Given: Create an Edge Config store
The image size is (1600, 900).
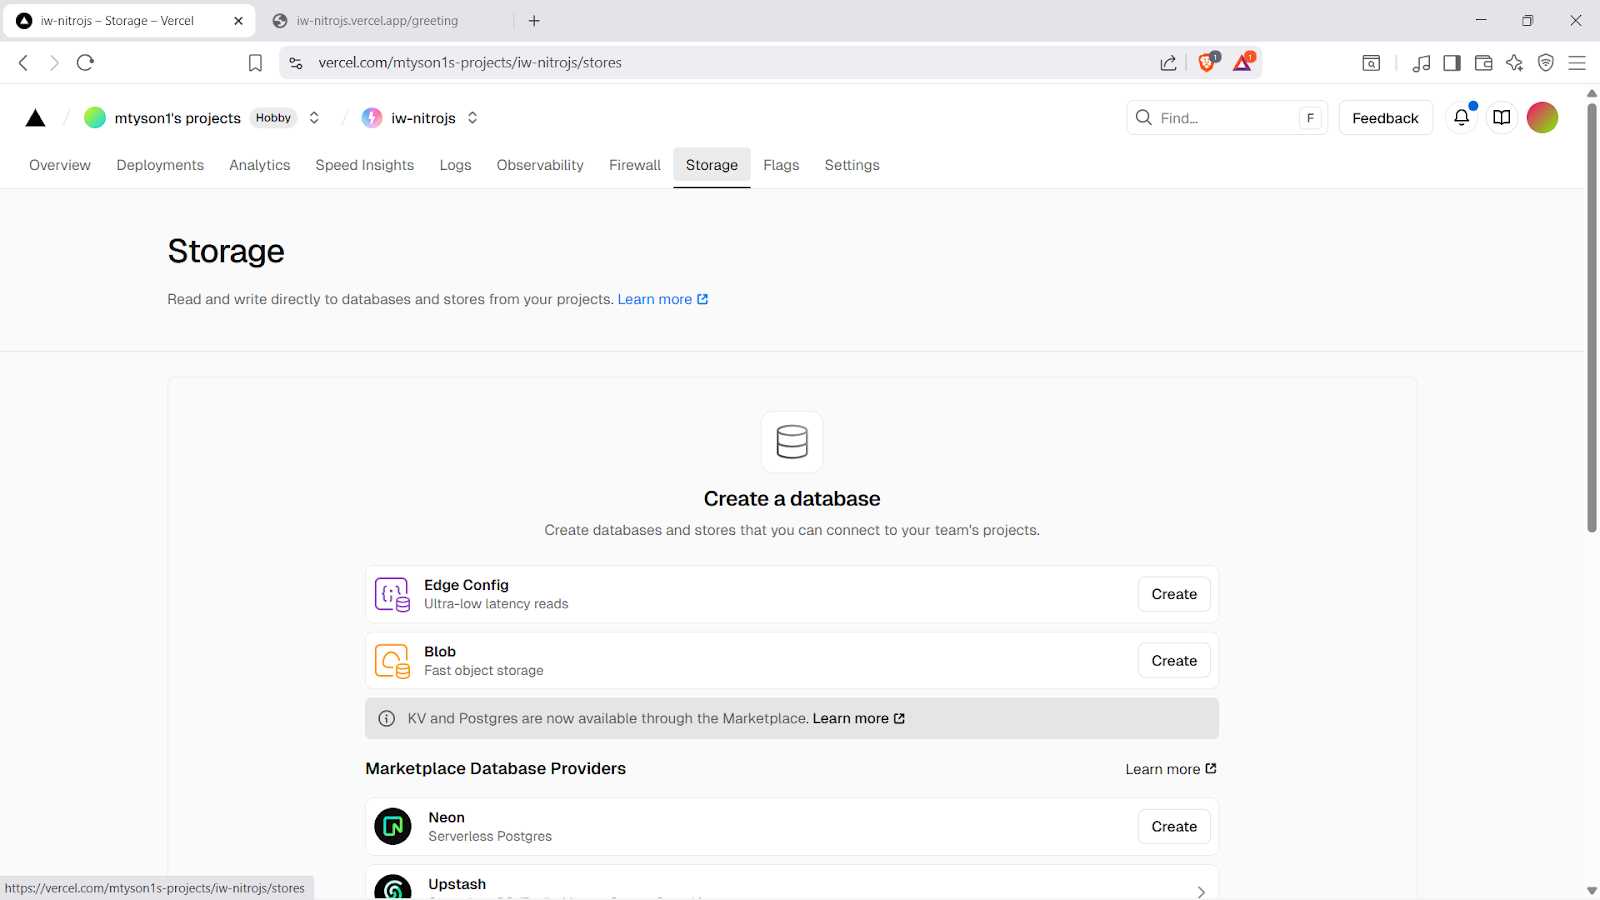Looking at the screenshot, I should pos(1174,594).
